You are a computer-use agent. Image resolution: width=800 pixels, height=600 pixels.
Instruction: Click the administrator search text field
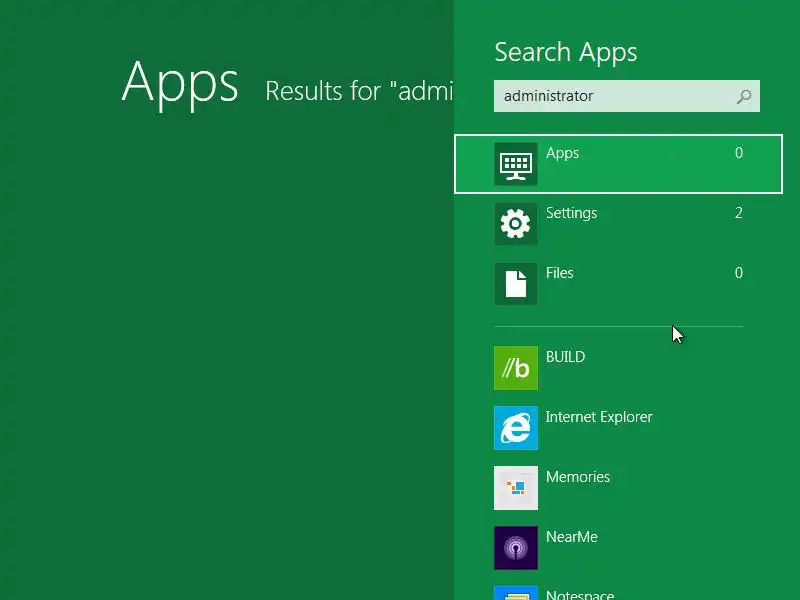(x=627, y=96)
